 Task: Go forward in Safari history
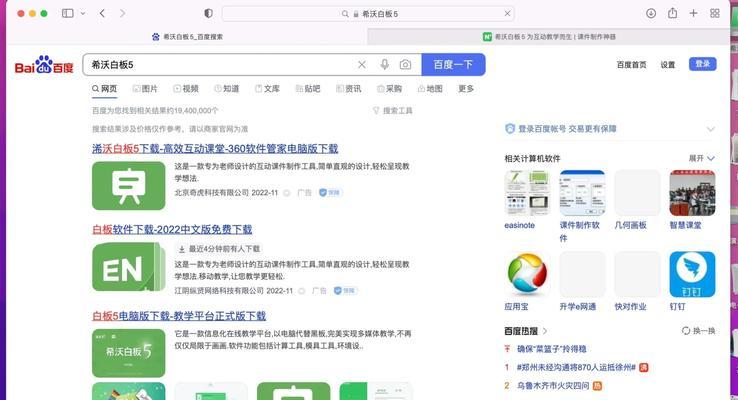[x=122, y=13]
